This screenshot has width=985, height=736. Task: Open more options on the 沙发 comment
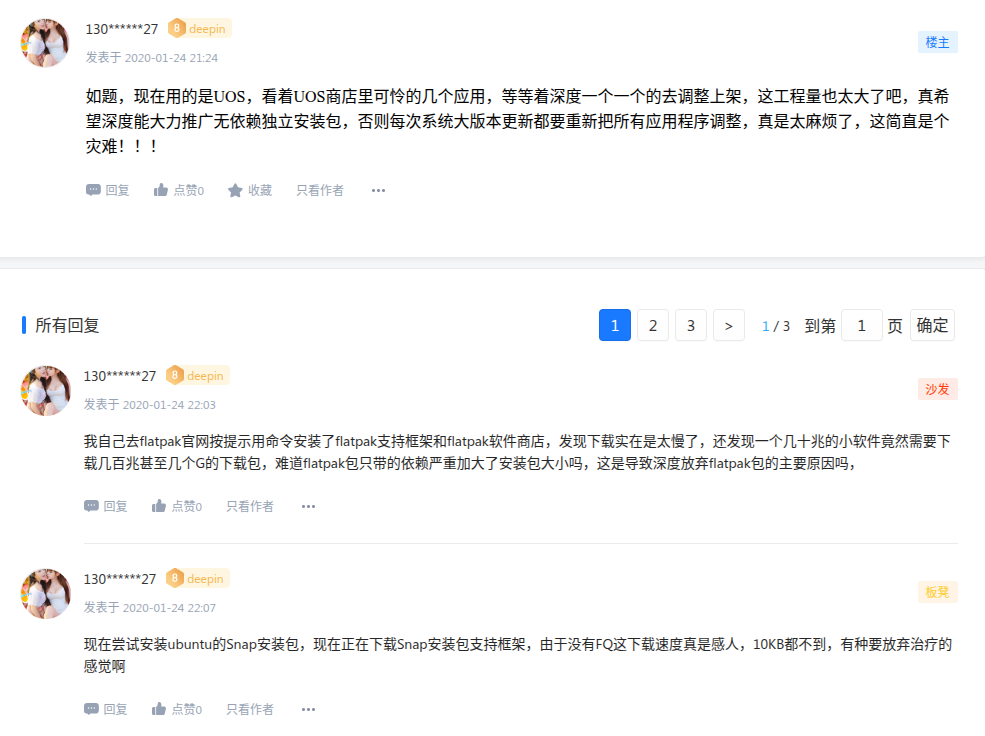click(x=308, y=506)
